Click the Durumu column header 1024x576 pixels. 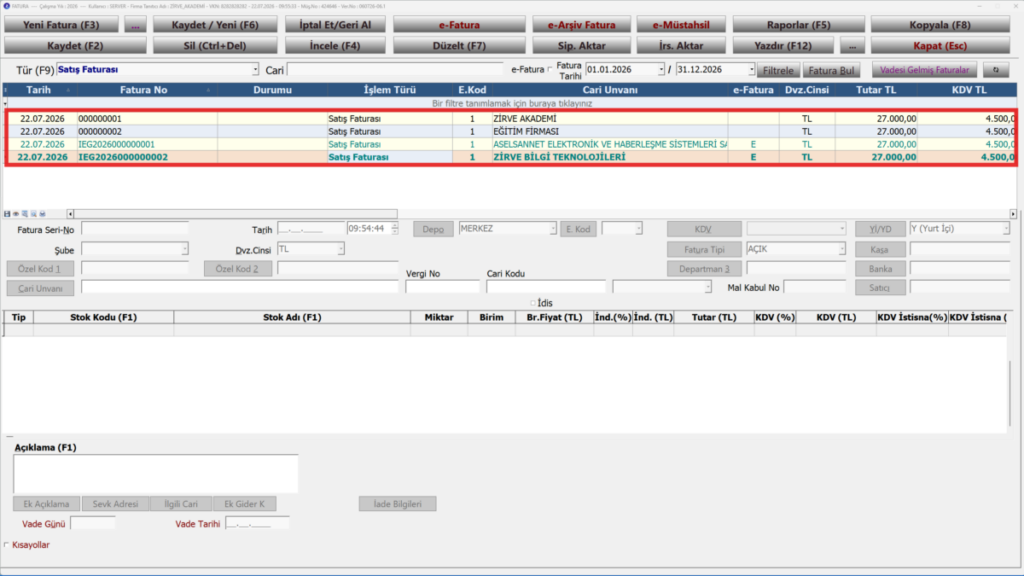tap(272, 90)
